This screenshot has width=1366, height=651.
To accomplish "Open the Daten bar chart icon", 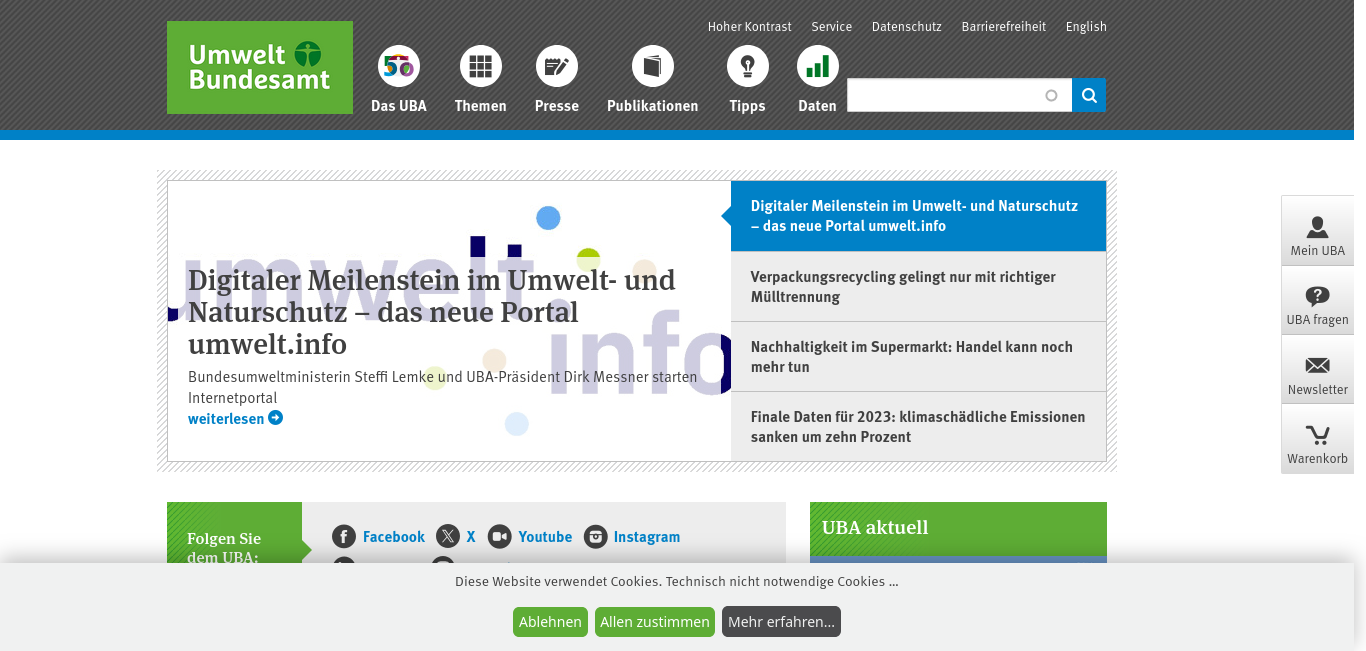I will pyautogui.click(x=818, y=67).
